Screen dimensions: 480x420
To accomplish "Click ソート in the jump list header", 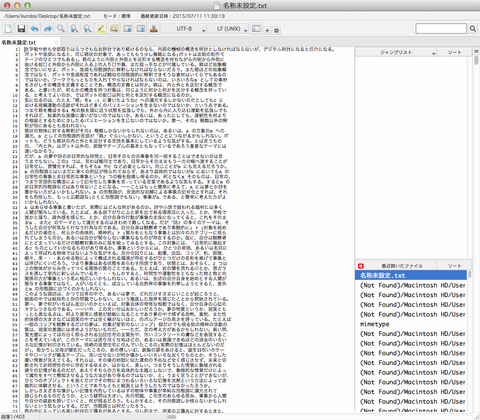I will point(454,52).
